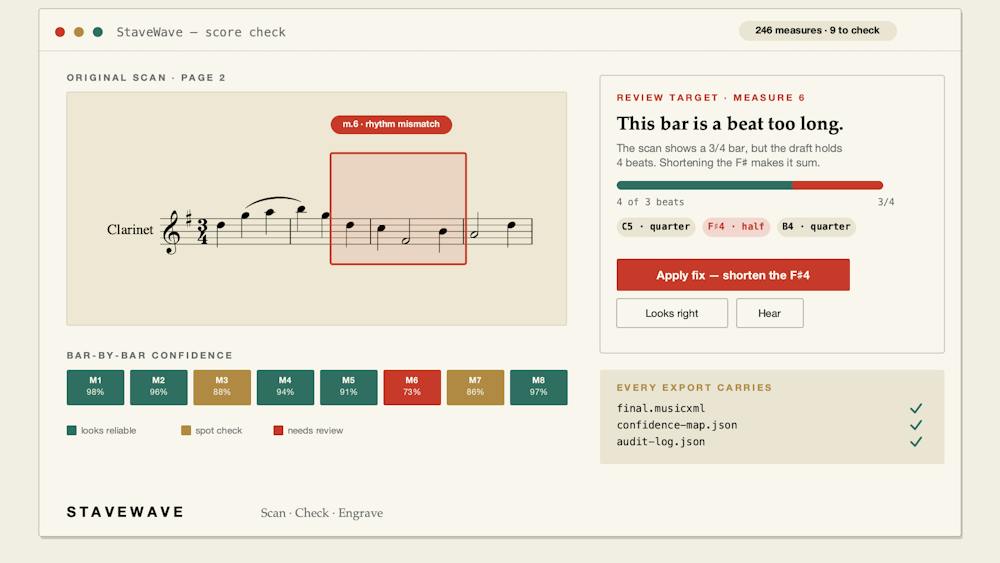
Task: Open the M7 86% spot-check tile
Action: [x=475, y=387]
